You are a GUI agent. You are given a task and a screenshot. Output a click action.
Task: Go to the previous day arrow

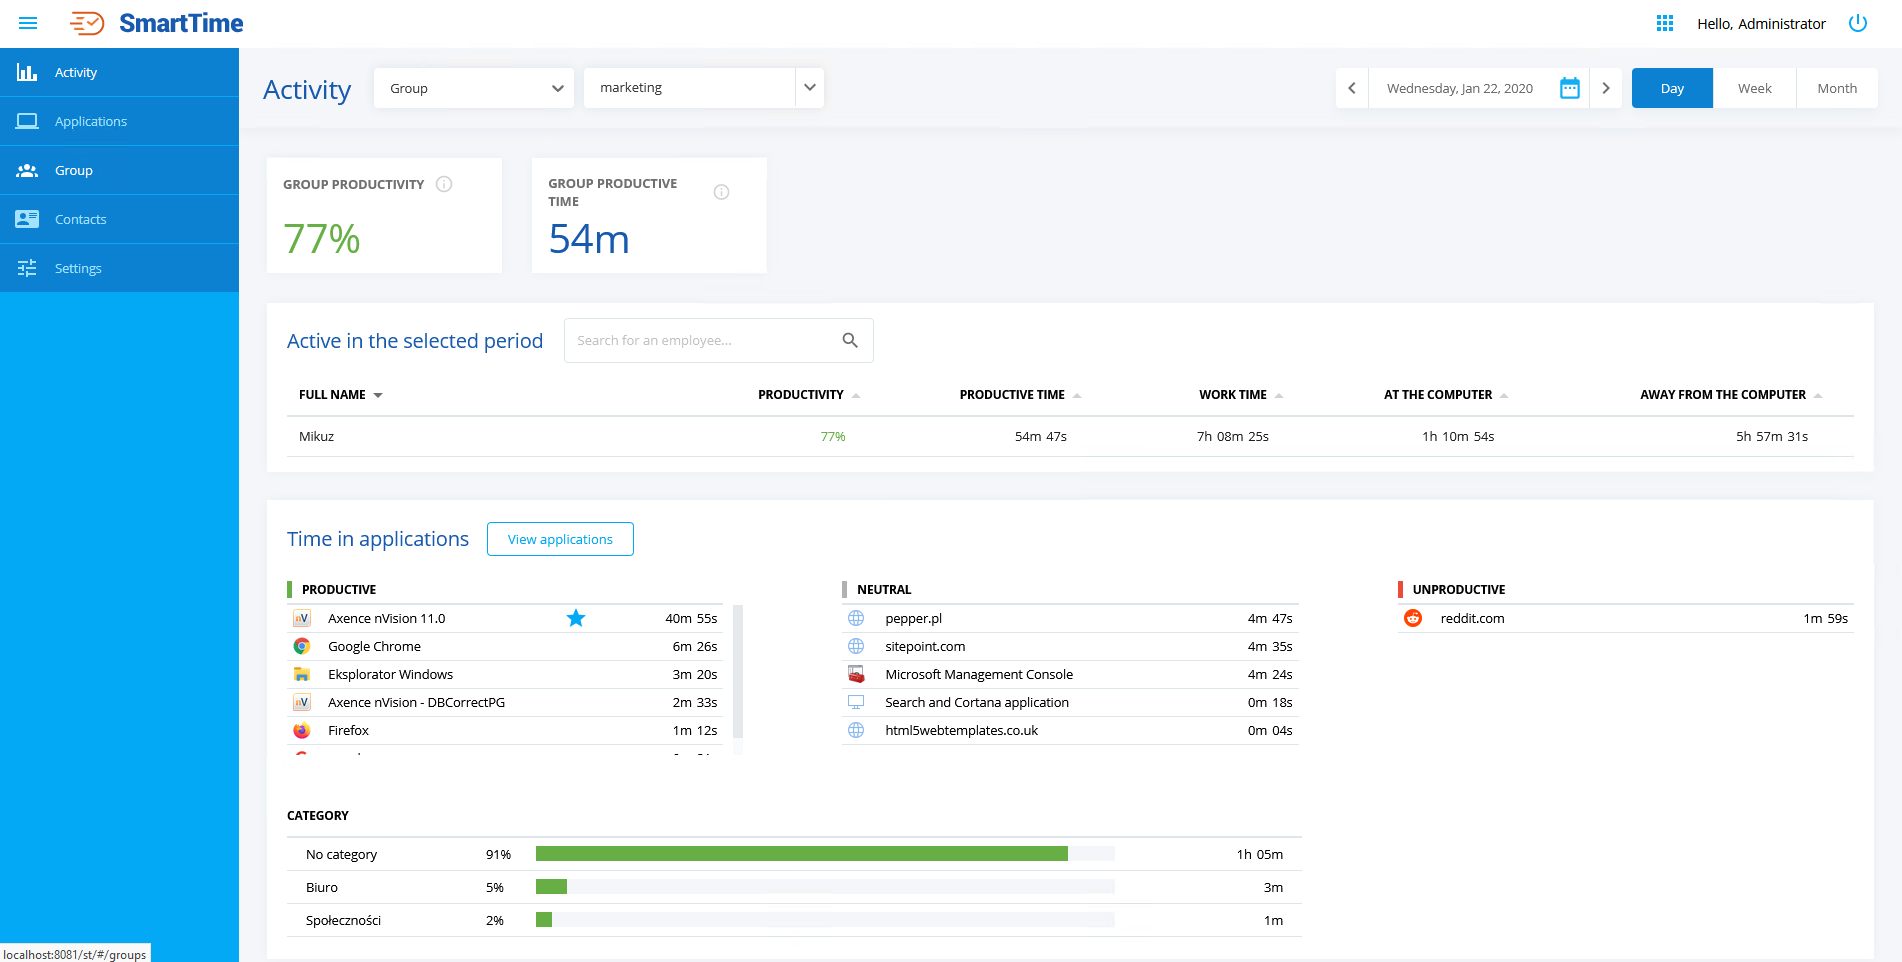[1351, 88]
